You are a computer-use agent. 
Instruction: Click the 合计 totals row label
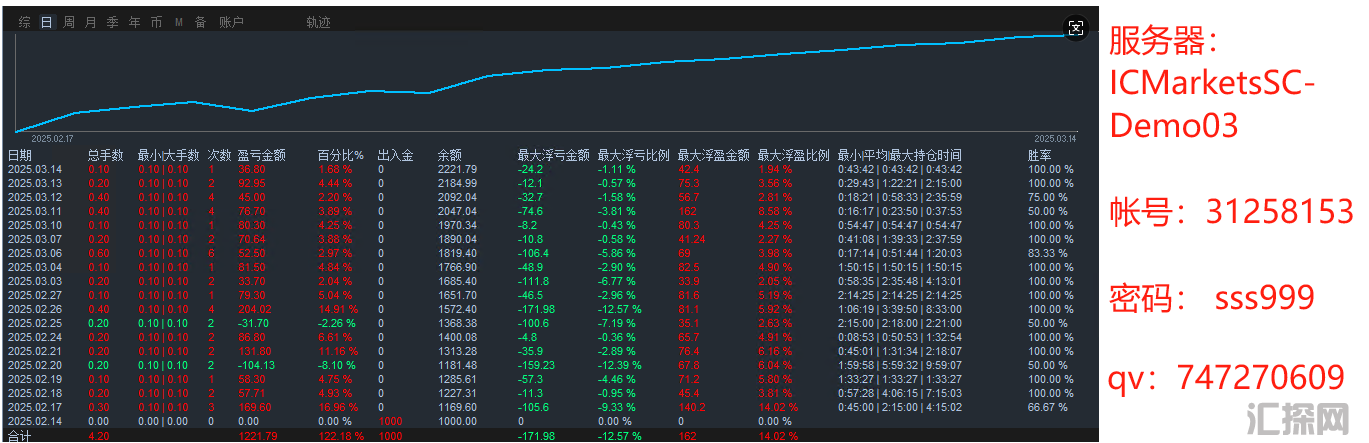[20, 436]
